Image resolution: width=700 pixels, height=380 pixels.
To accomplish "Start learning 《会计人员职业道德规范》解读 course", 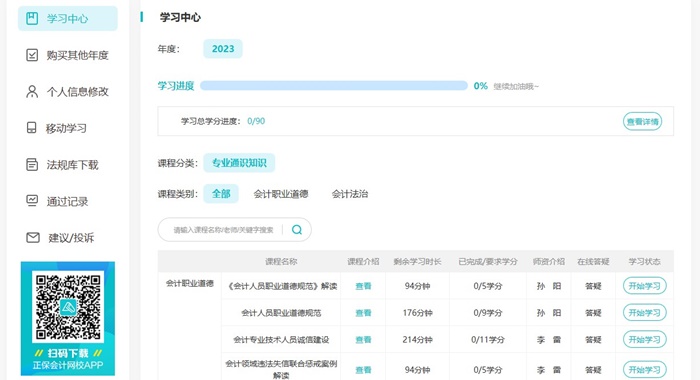I will pos(645,286).
